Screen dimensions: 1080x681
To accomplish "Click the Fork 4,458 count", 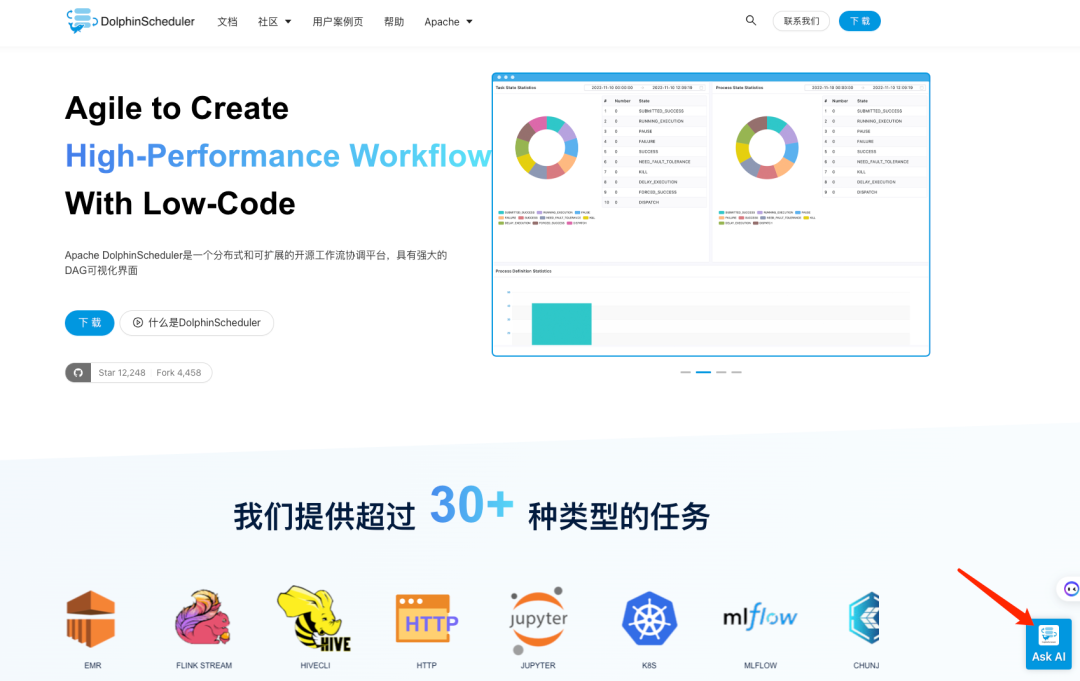I will point(178,373).
